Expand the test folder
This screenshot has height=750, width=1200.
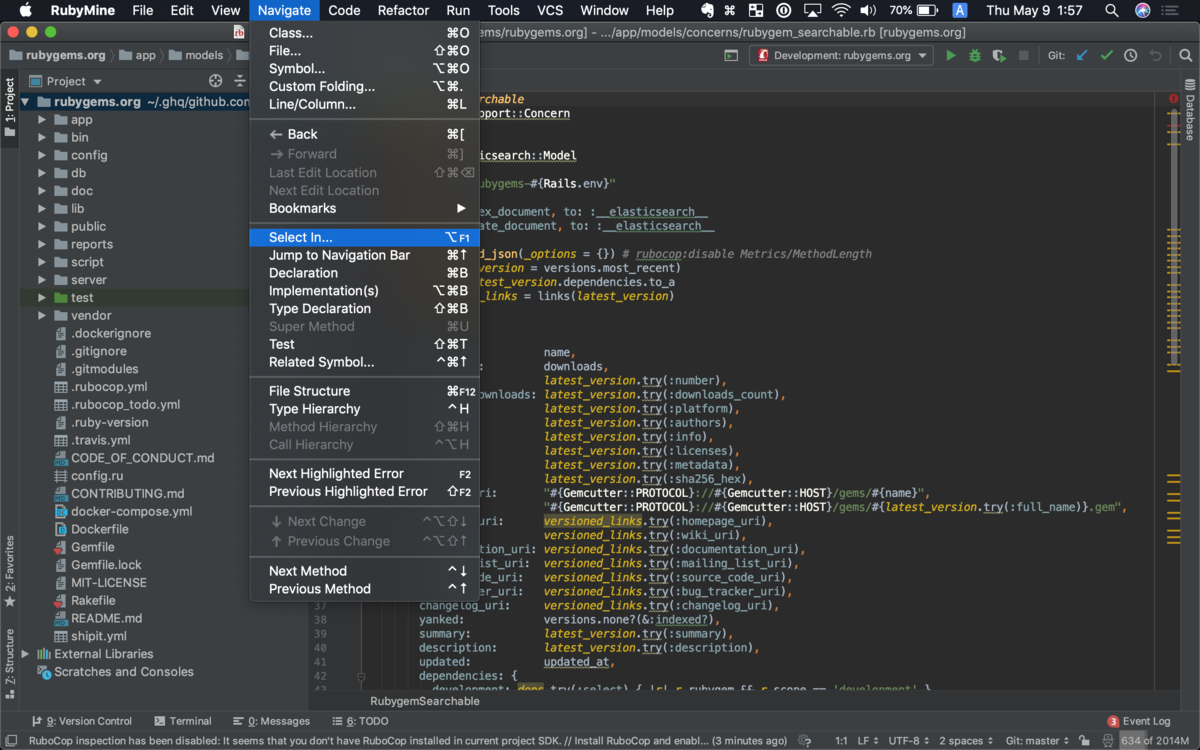click(42, 298)
